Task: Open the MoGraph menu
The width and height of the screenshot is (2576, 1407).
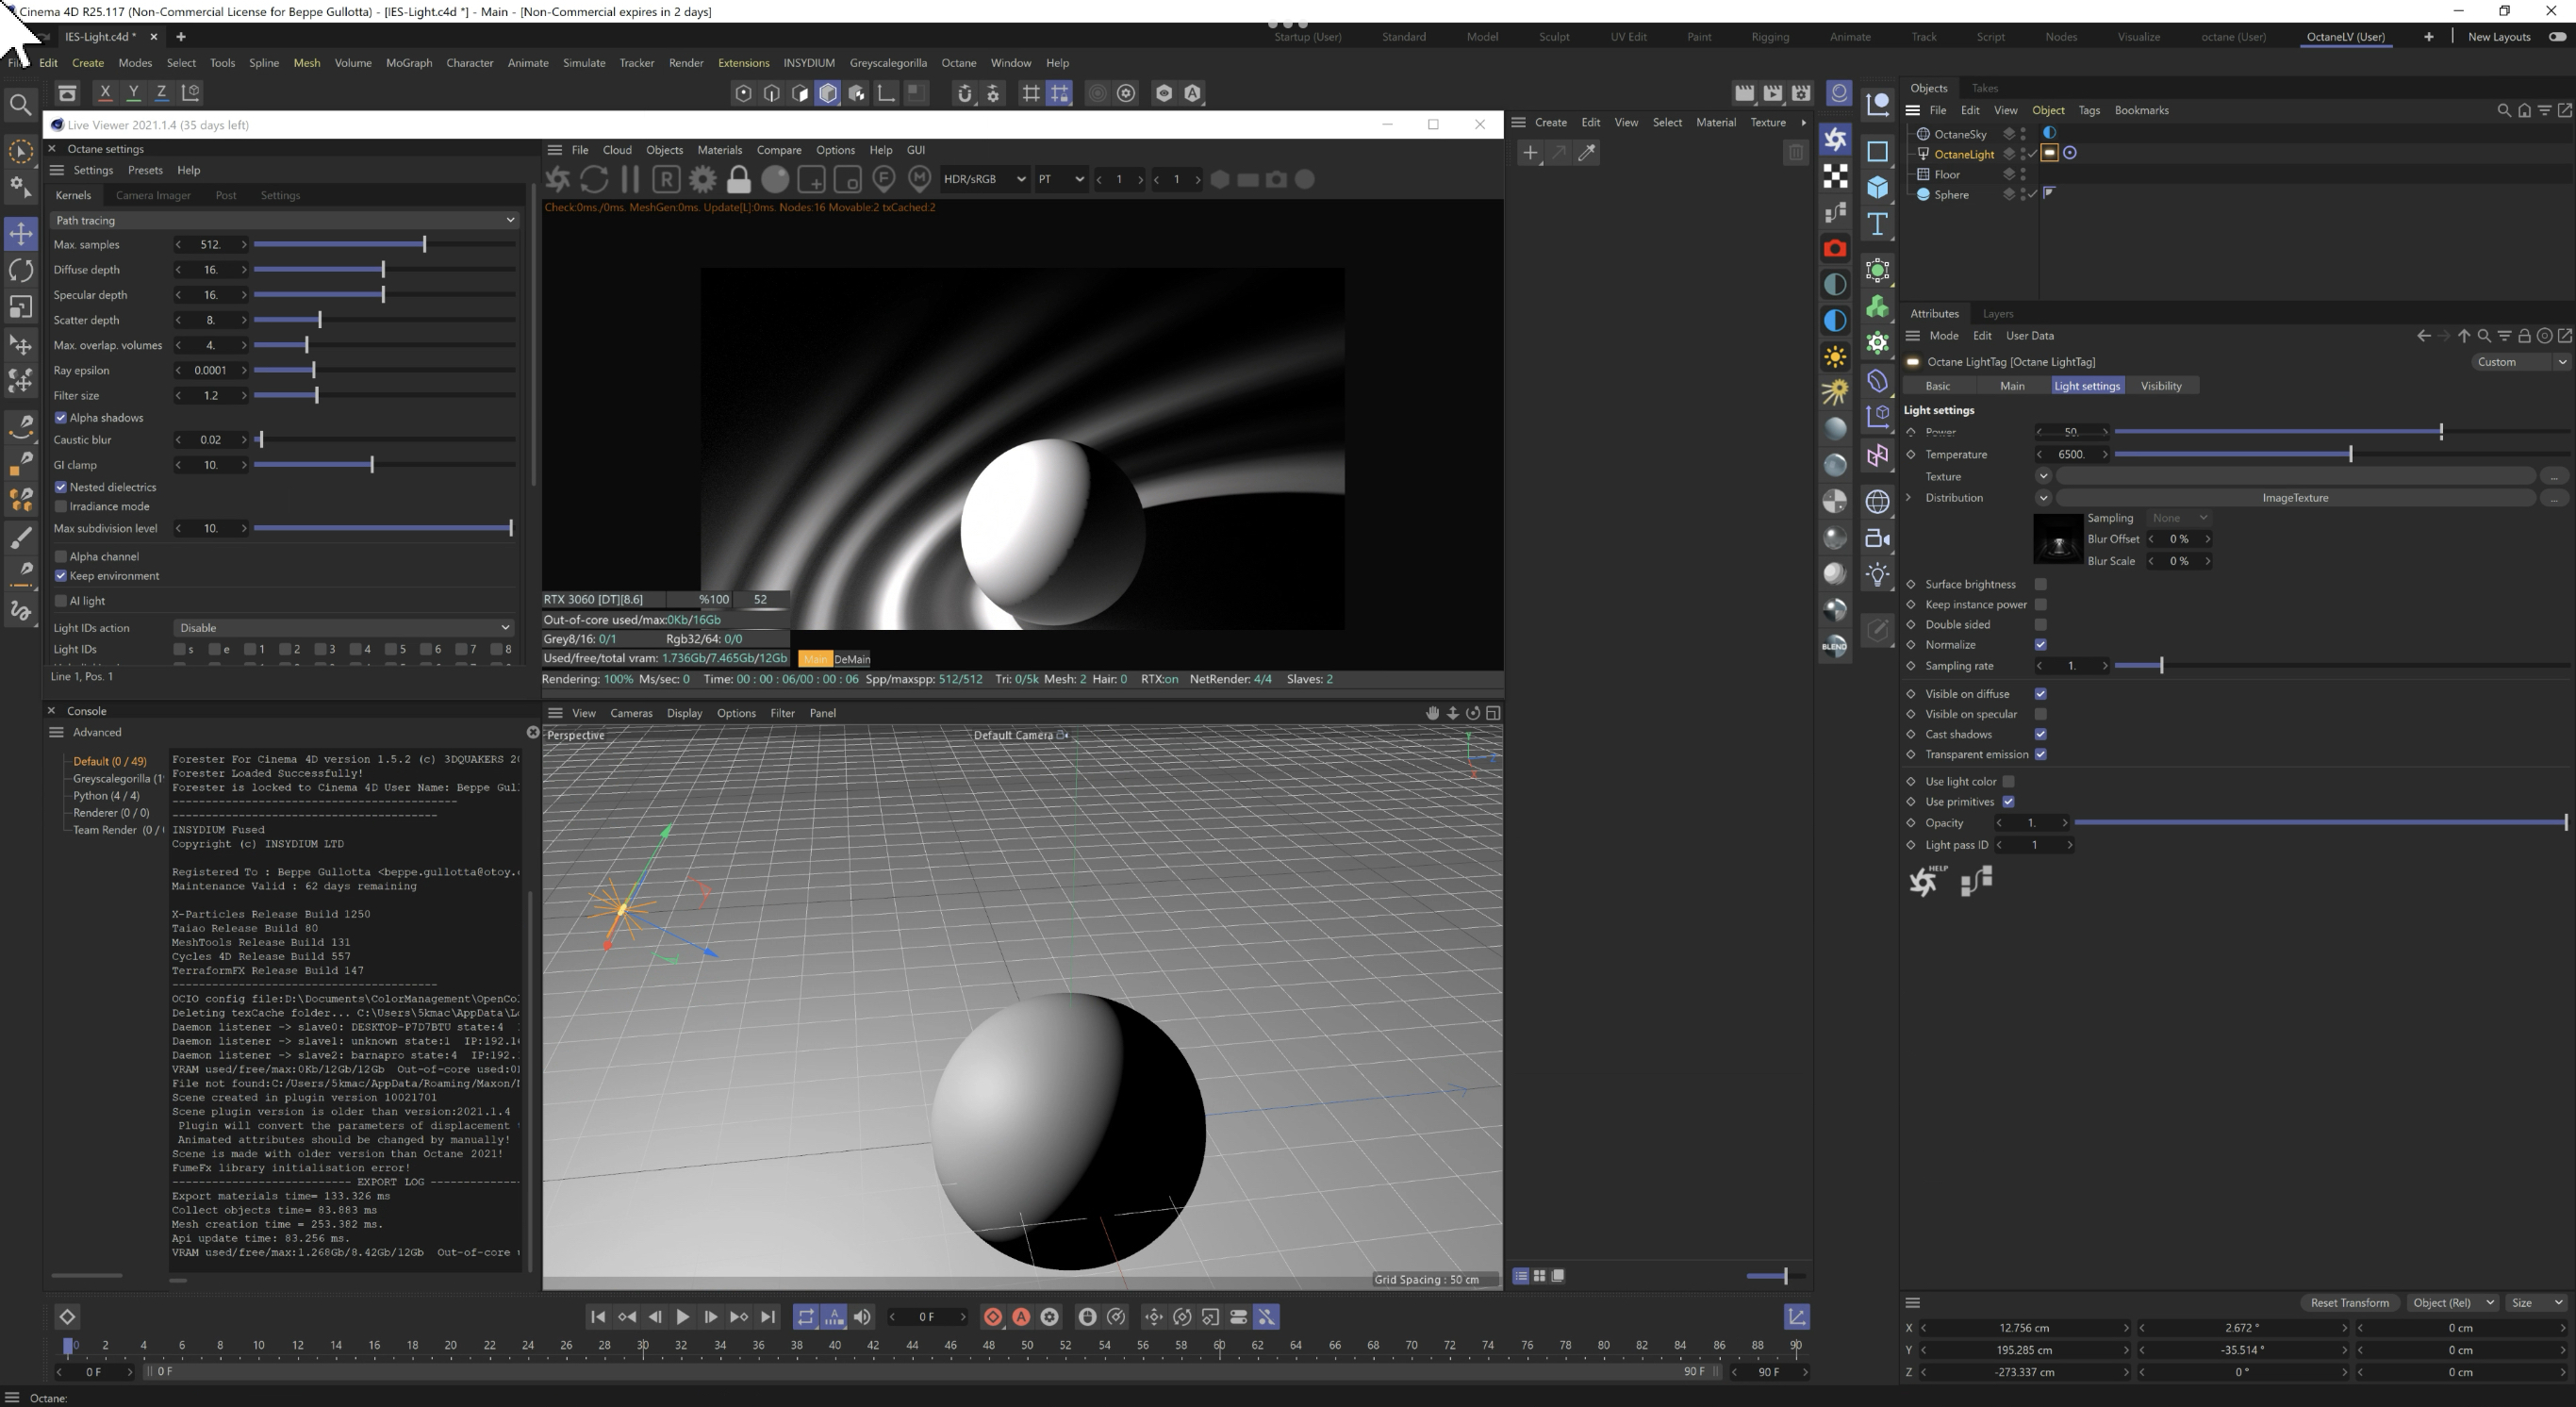Action: click(x=408, y=62)
